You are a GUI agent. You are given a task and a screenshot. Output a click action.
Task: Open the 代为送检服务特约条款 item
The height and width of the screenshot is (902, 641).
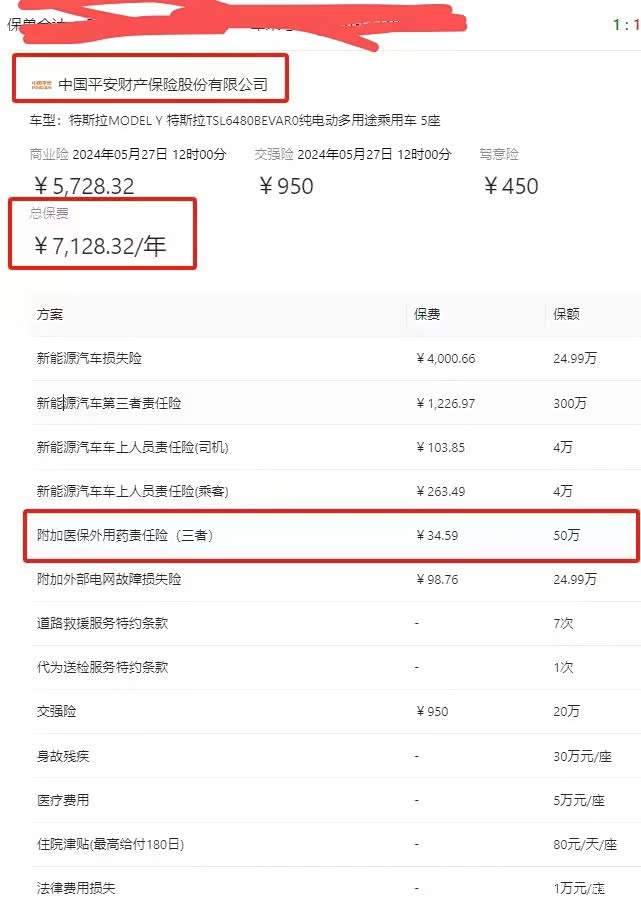coord(102,667)
